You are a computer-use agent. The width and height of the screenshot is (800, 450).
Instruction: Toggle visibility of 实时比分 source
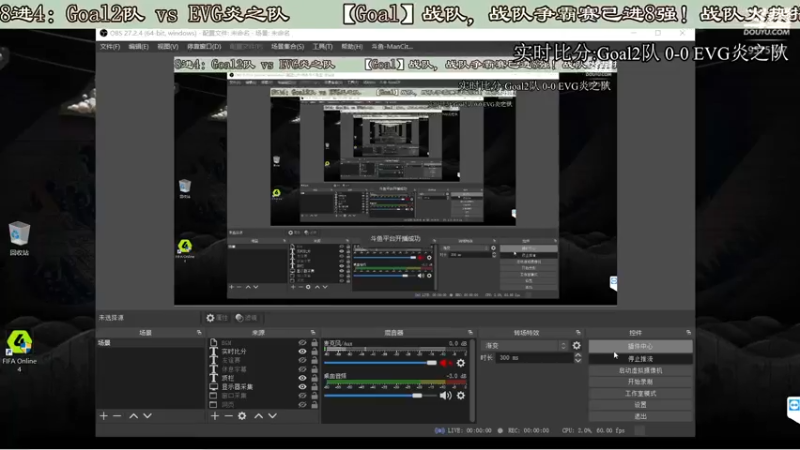pyautogui.click(x=302, y=352)
